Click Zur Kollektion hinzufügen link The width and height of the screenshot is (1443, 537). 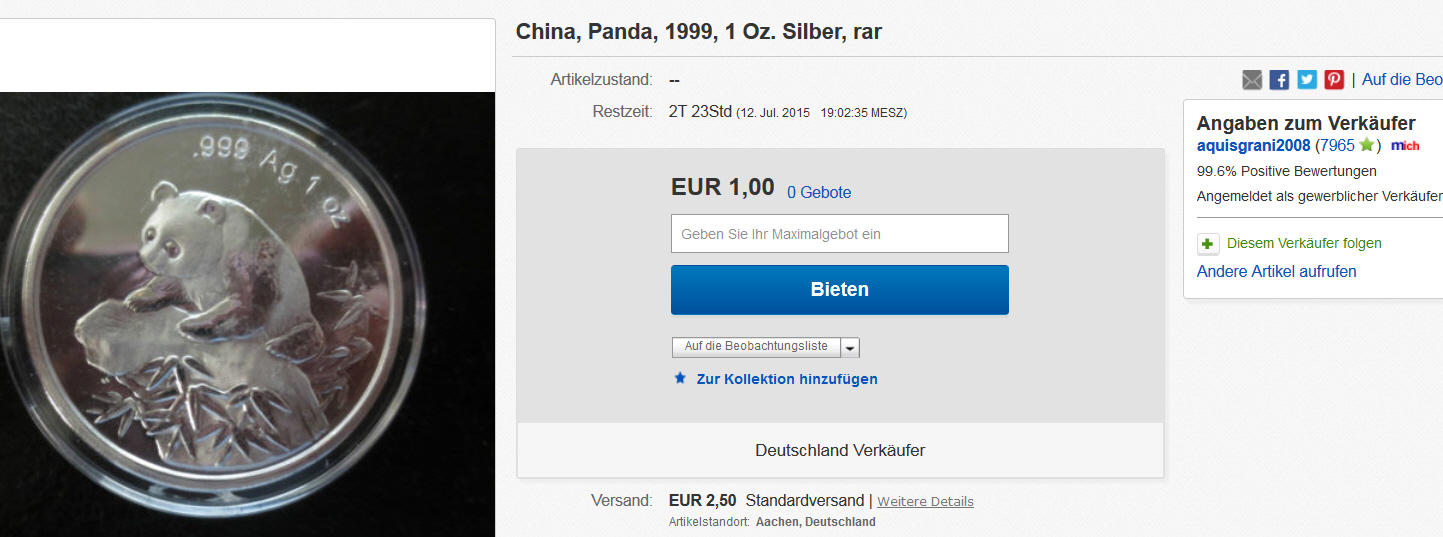coord(787,379)
